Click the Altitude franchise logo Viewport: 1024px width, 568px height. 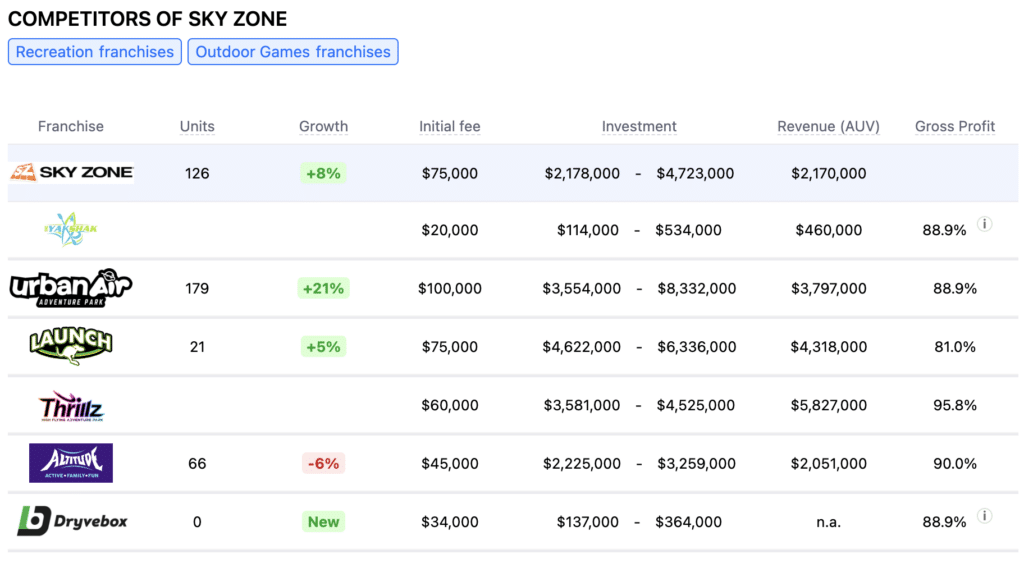71,463
